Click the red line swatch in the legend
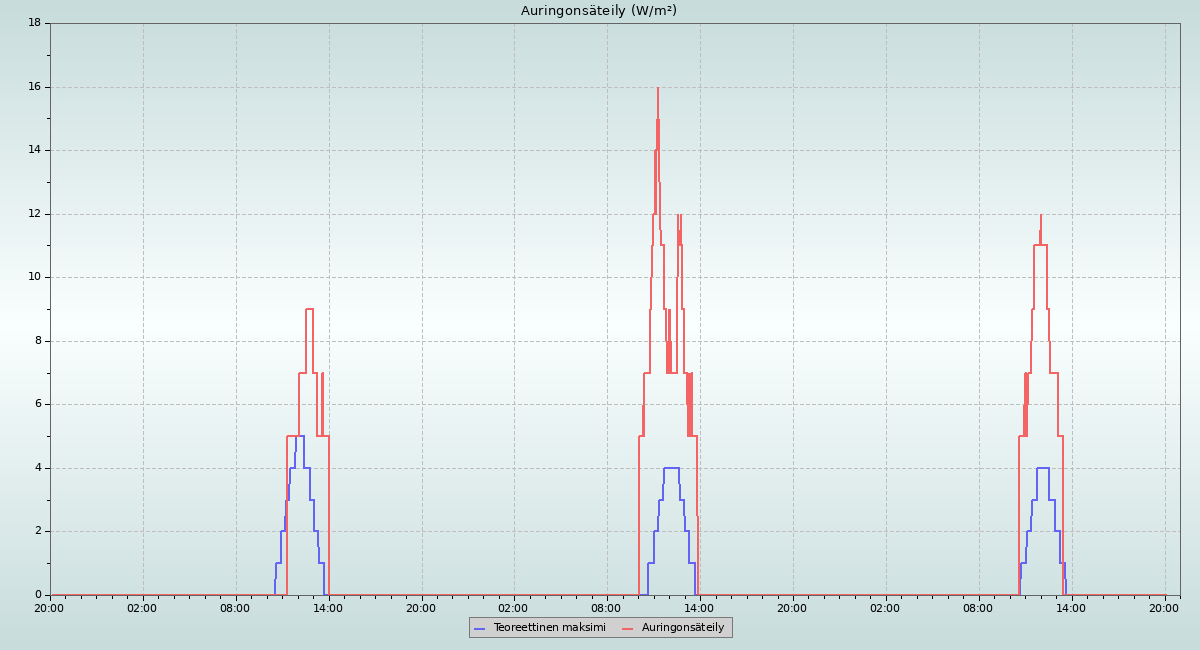Viewport: 1200px width, 650px height. (x=628, y=628)
